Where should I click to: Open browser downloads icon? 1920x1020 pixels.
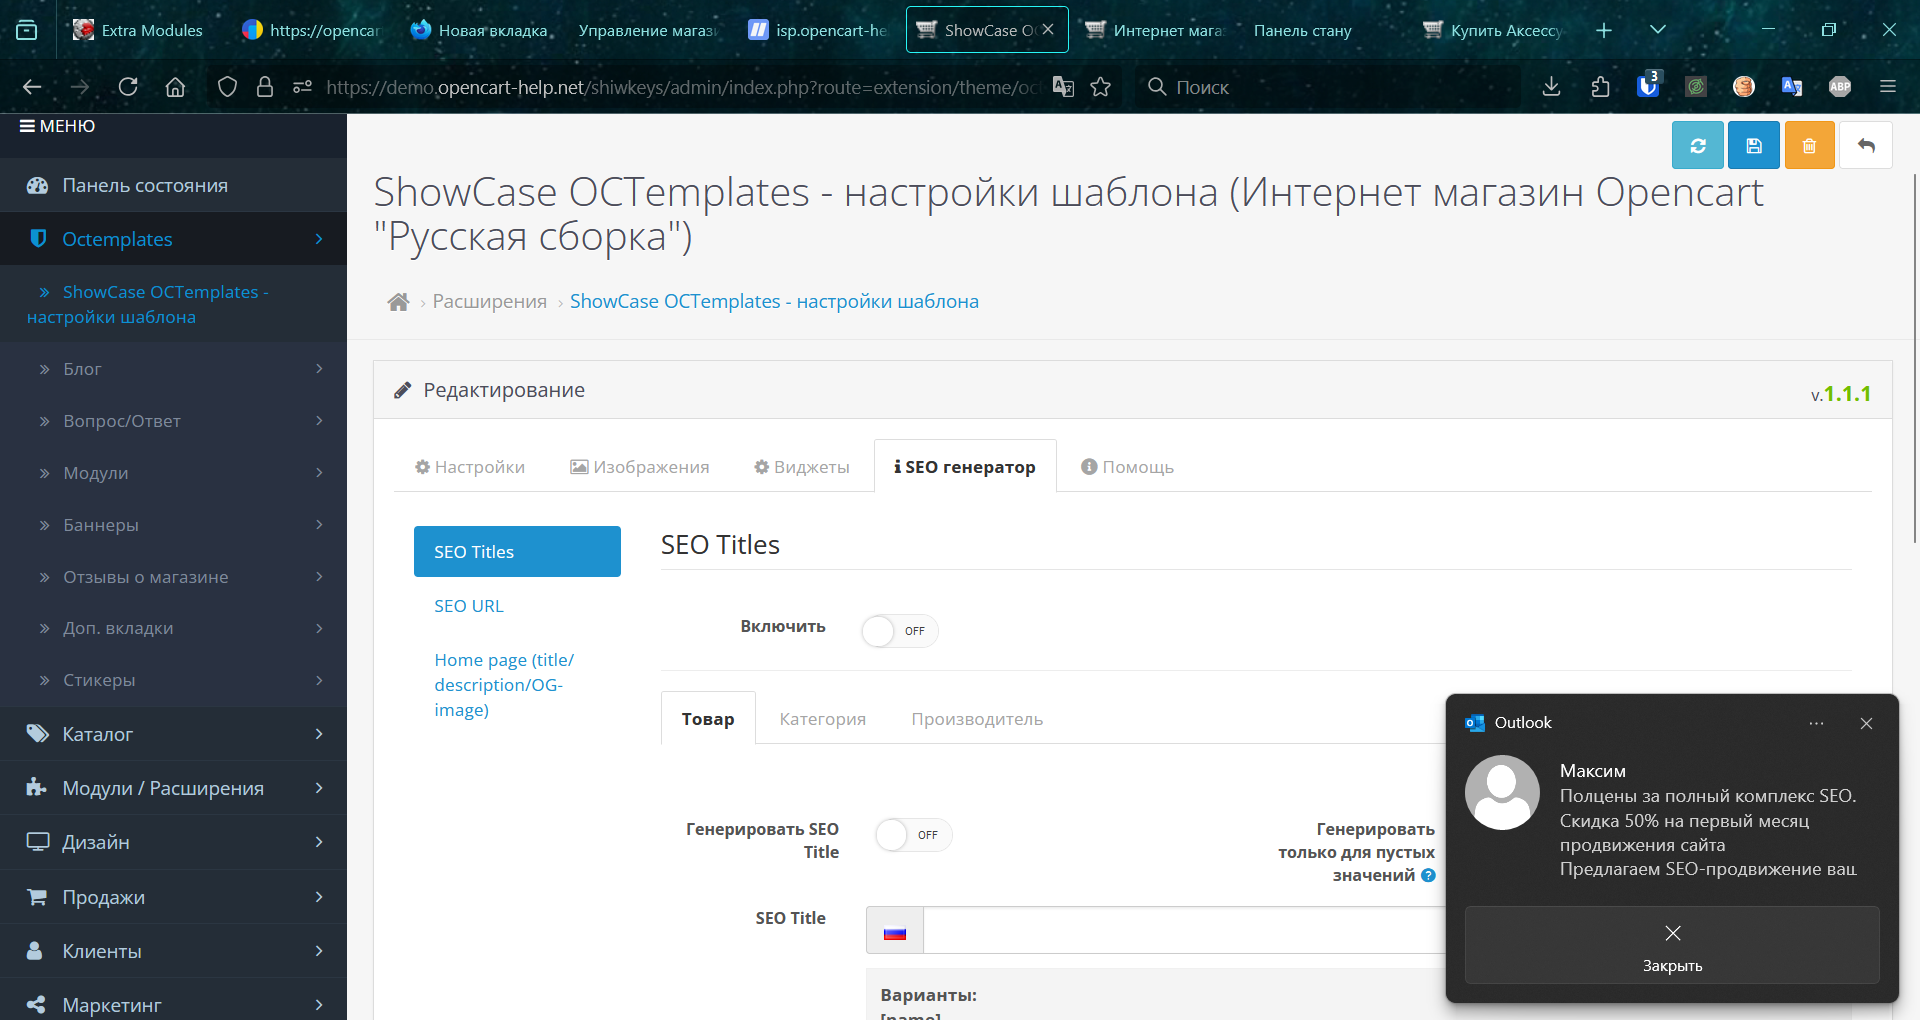pos(1551,87)
